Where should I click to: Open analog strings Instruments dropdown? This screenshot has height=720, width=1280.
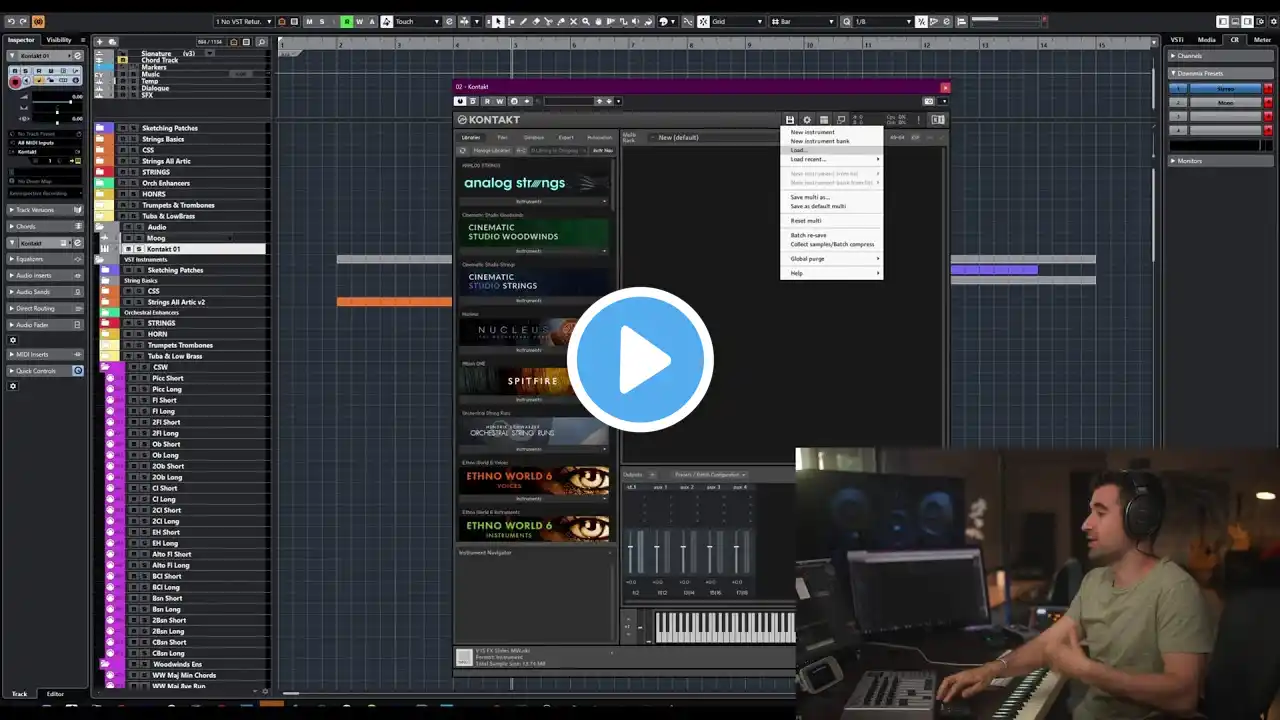[534, 201]
